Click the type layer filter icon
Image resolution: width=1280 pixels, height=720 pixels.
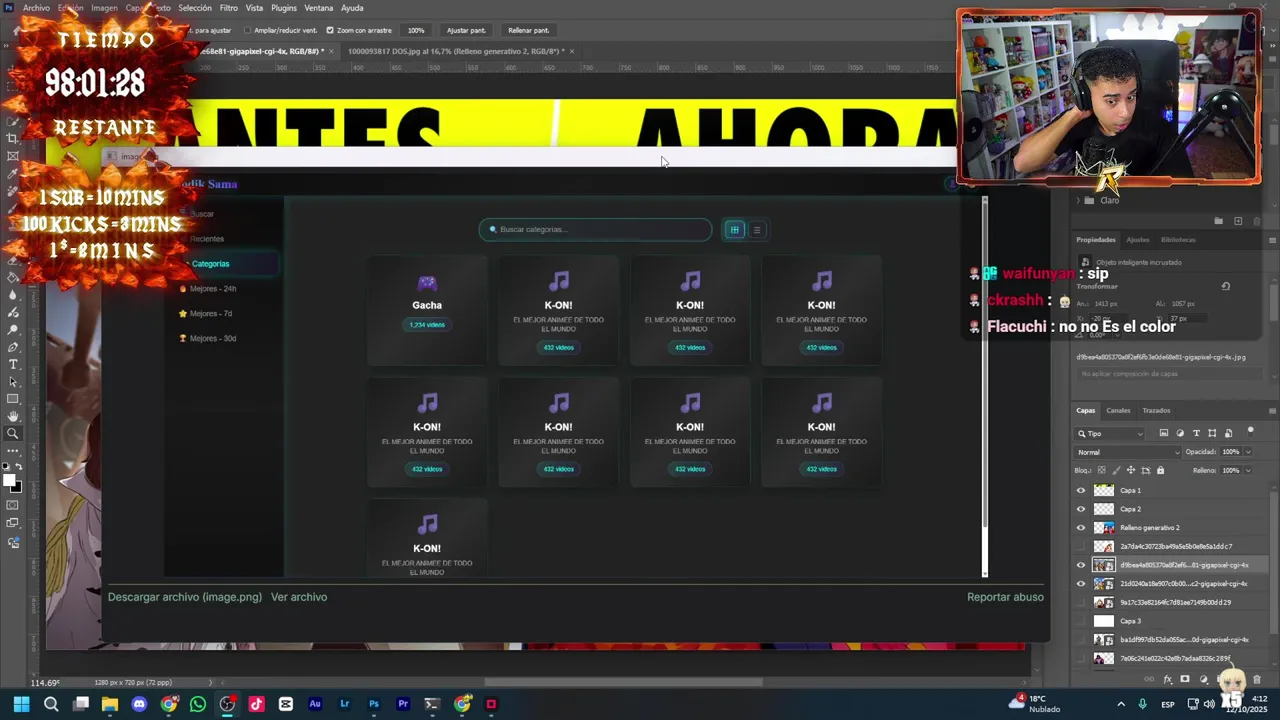1196,433
